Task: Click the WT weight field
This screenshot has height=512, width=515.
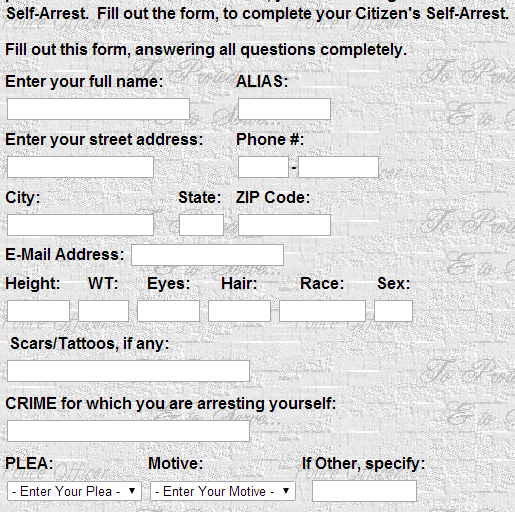Action: [103, 311]
